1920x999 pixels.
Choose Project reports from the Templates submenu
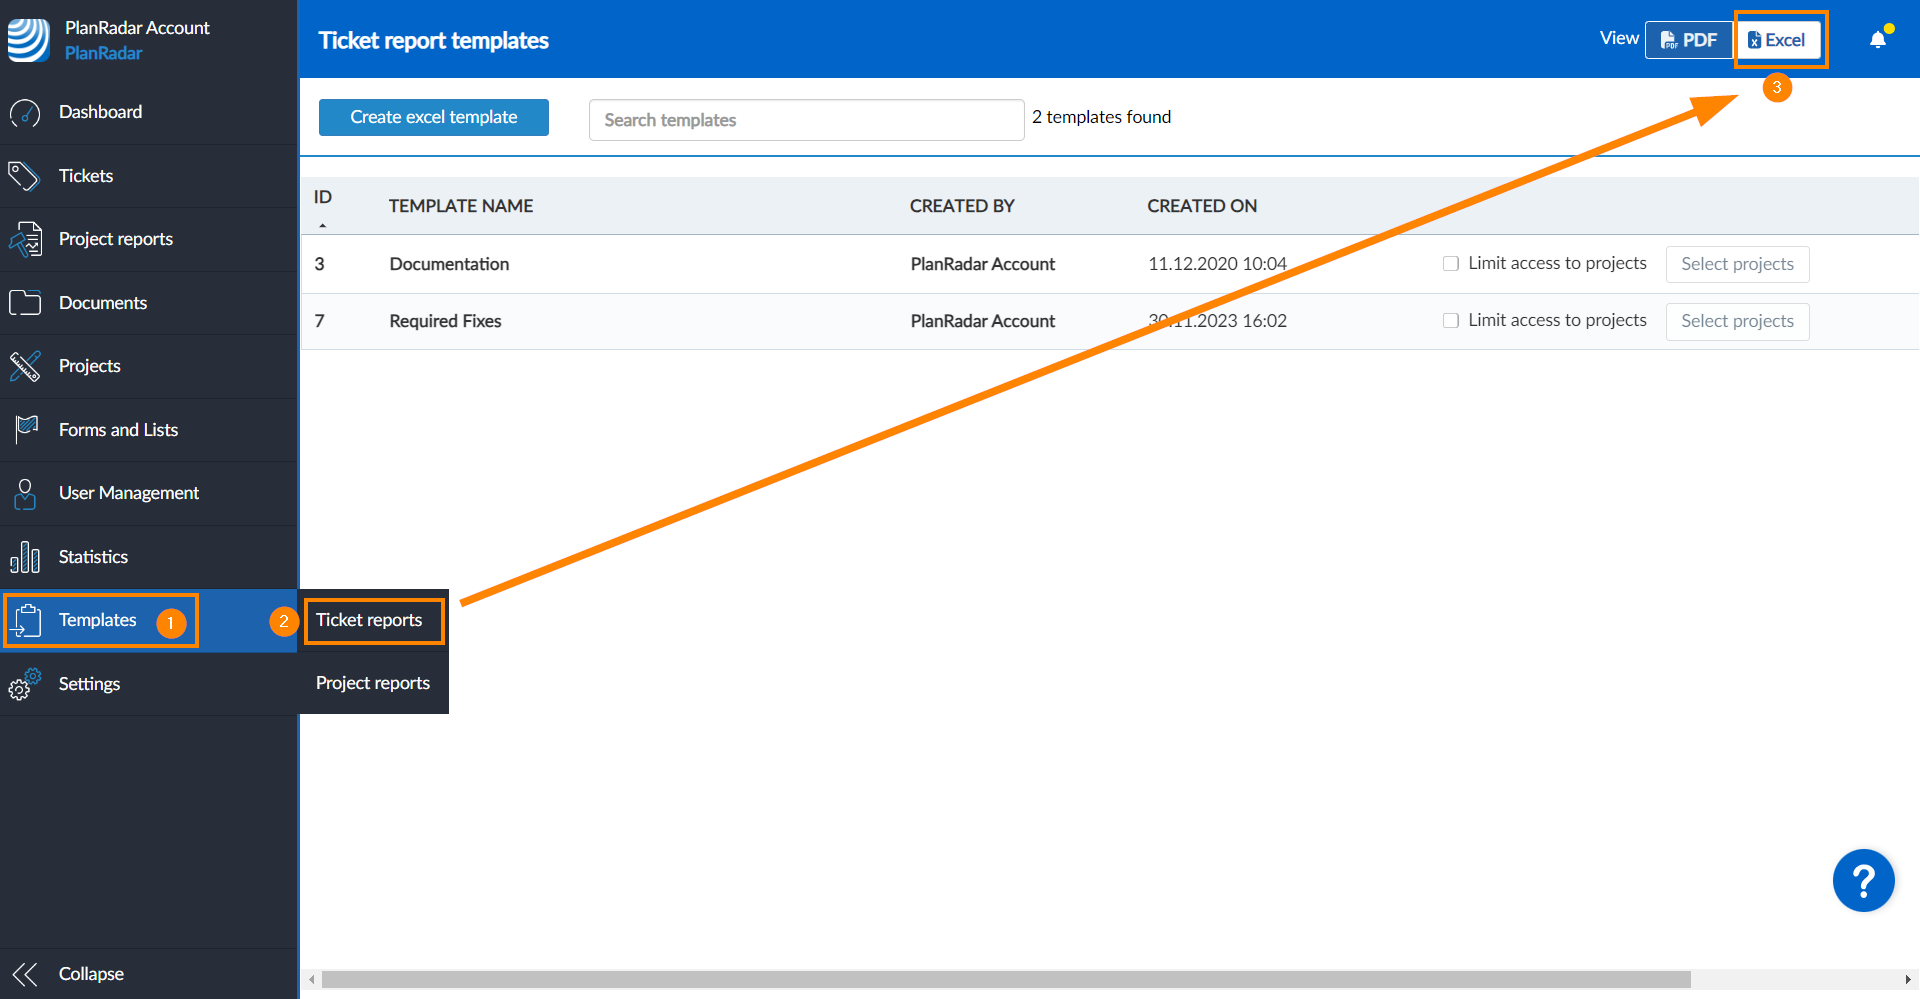(373, 683)
